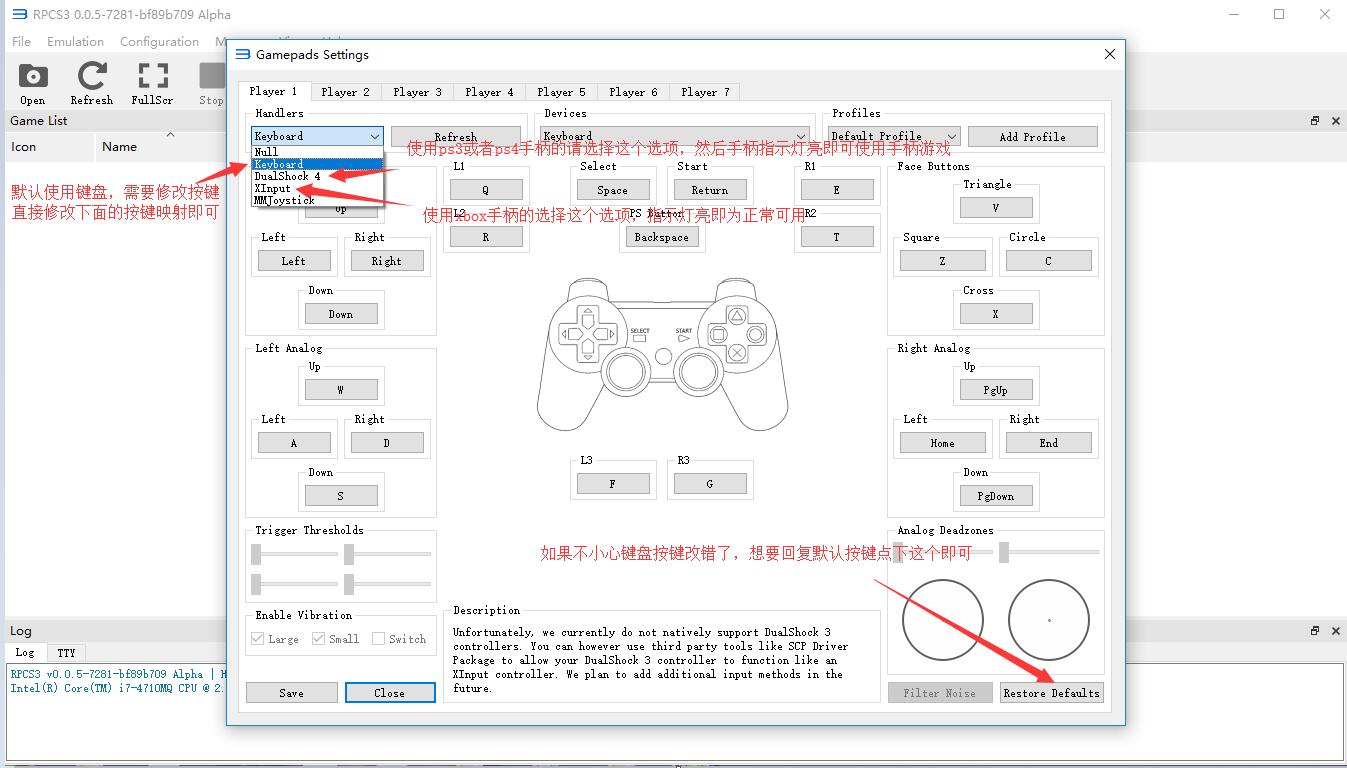Remap D-Pad Down button
Screen dimensions: 1347x768
click(x=341, y=314)
